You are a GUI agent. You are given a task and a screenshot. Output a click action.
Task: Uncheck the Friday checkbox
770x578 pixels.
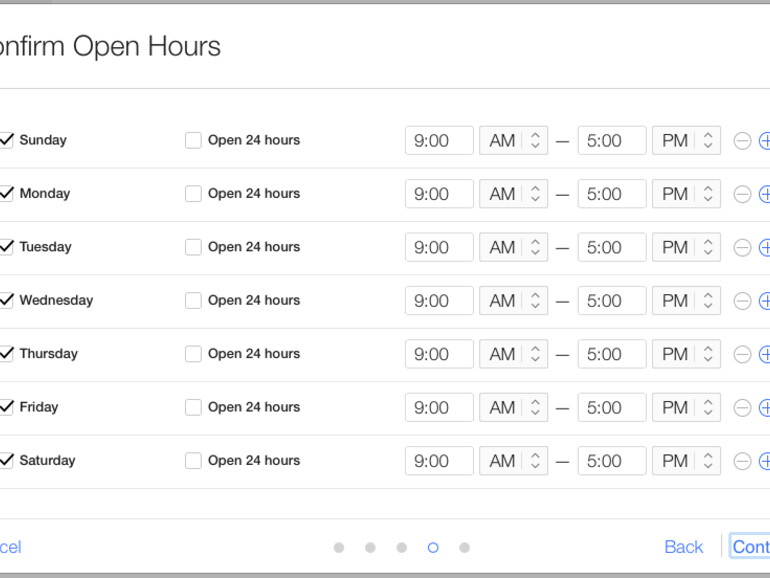(7, 407)
